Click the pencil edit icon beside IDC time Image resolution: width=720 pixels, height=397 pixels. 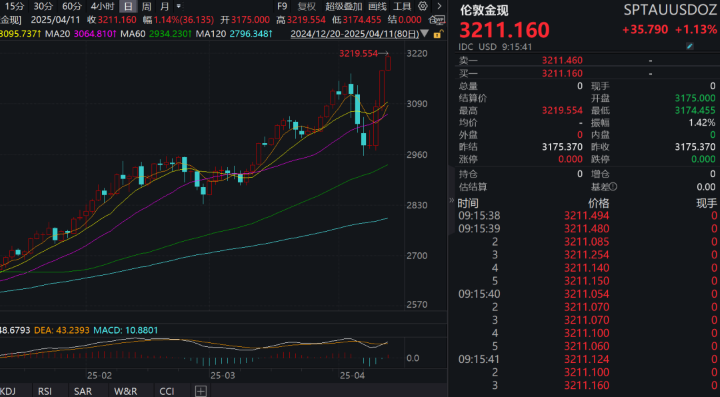pyautogui.click(x=690, y=46)
